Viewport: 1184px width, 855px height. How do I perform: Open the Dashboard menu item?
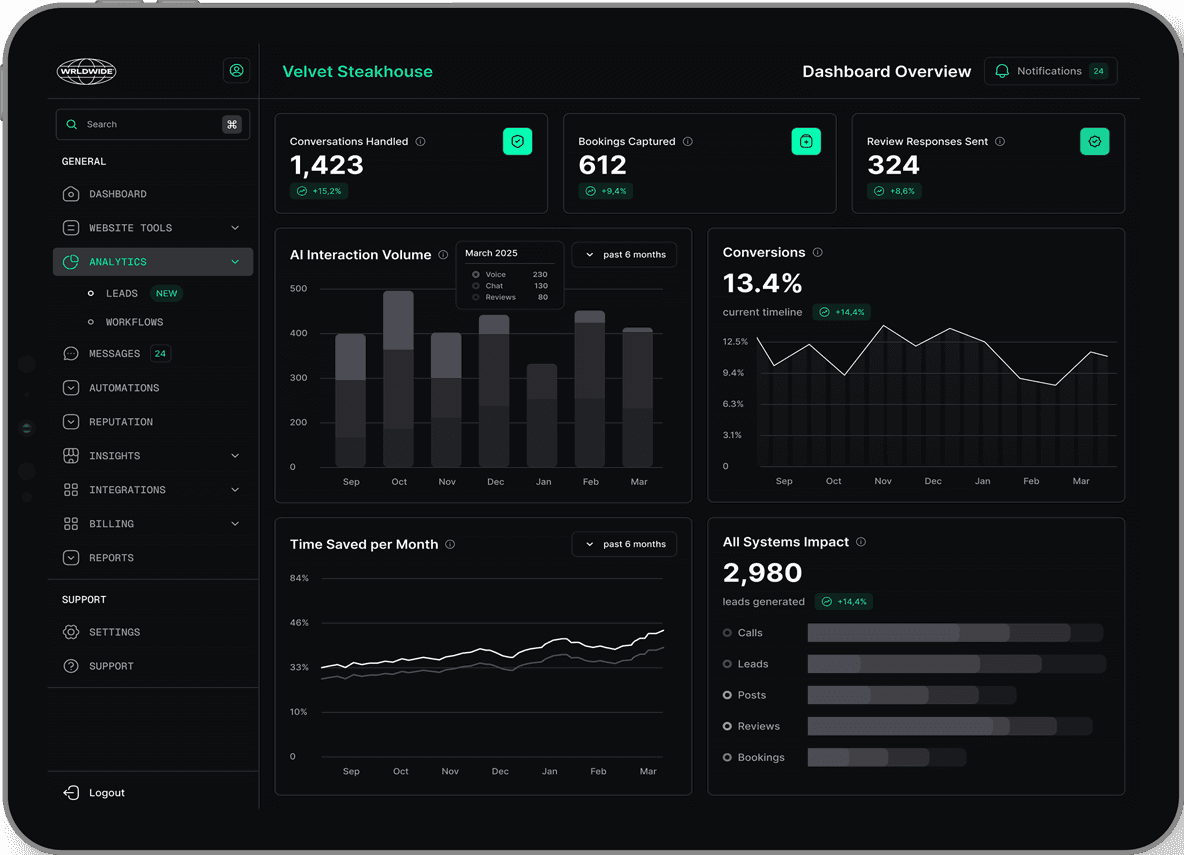pos(153,194)
